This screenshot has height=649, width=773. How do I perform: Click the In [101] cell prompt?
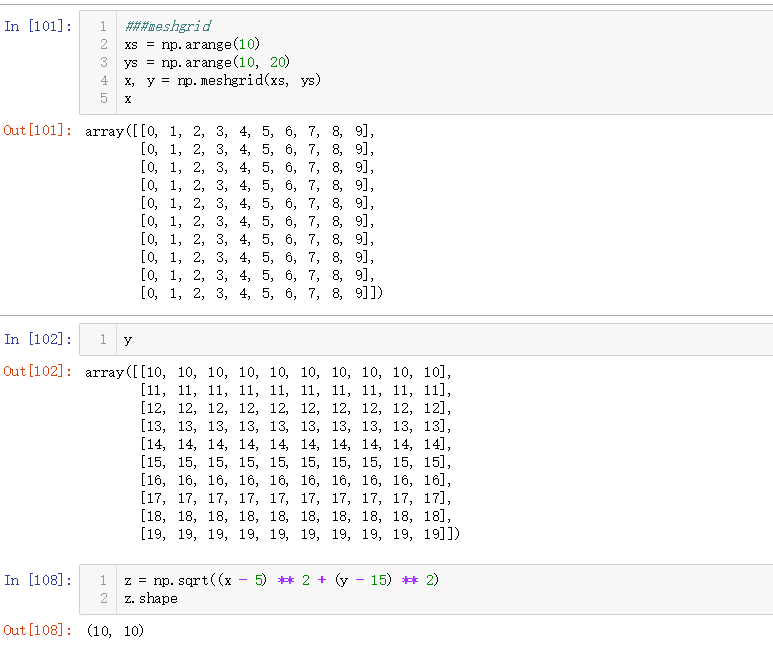pyautogui.click(x=38, y=26)
